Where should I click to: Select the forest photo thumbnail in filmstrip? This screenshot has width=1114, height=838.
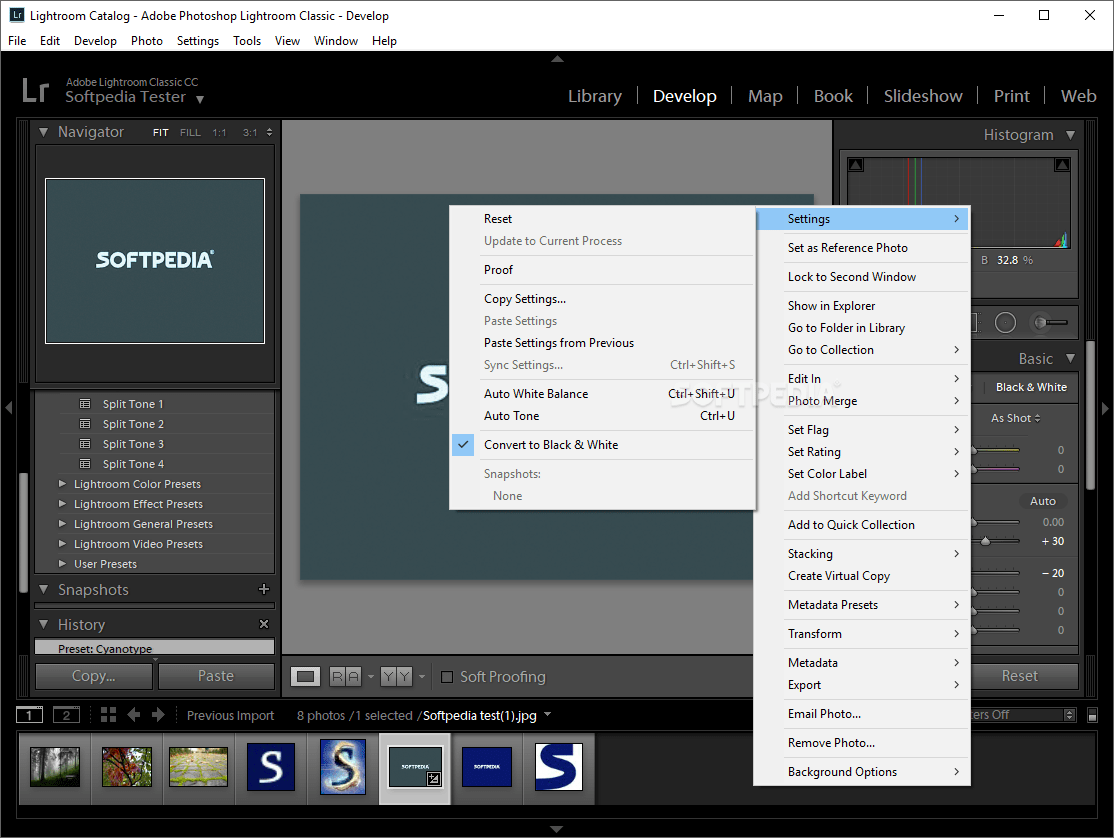coord(55,767)
